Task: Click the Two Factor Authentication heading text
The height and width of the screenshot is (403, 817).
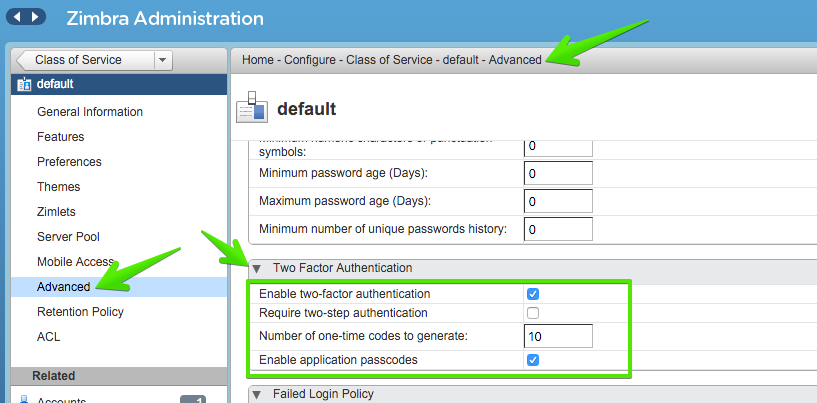Action: click(x=342, y=268)
